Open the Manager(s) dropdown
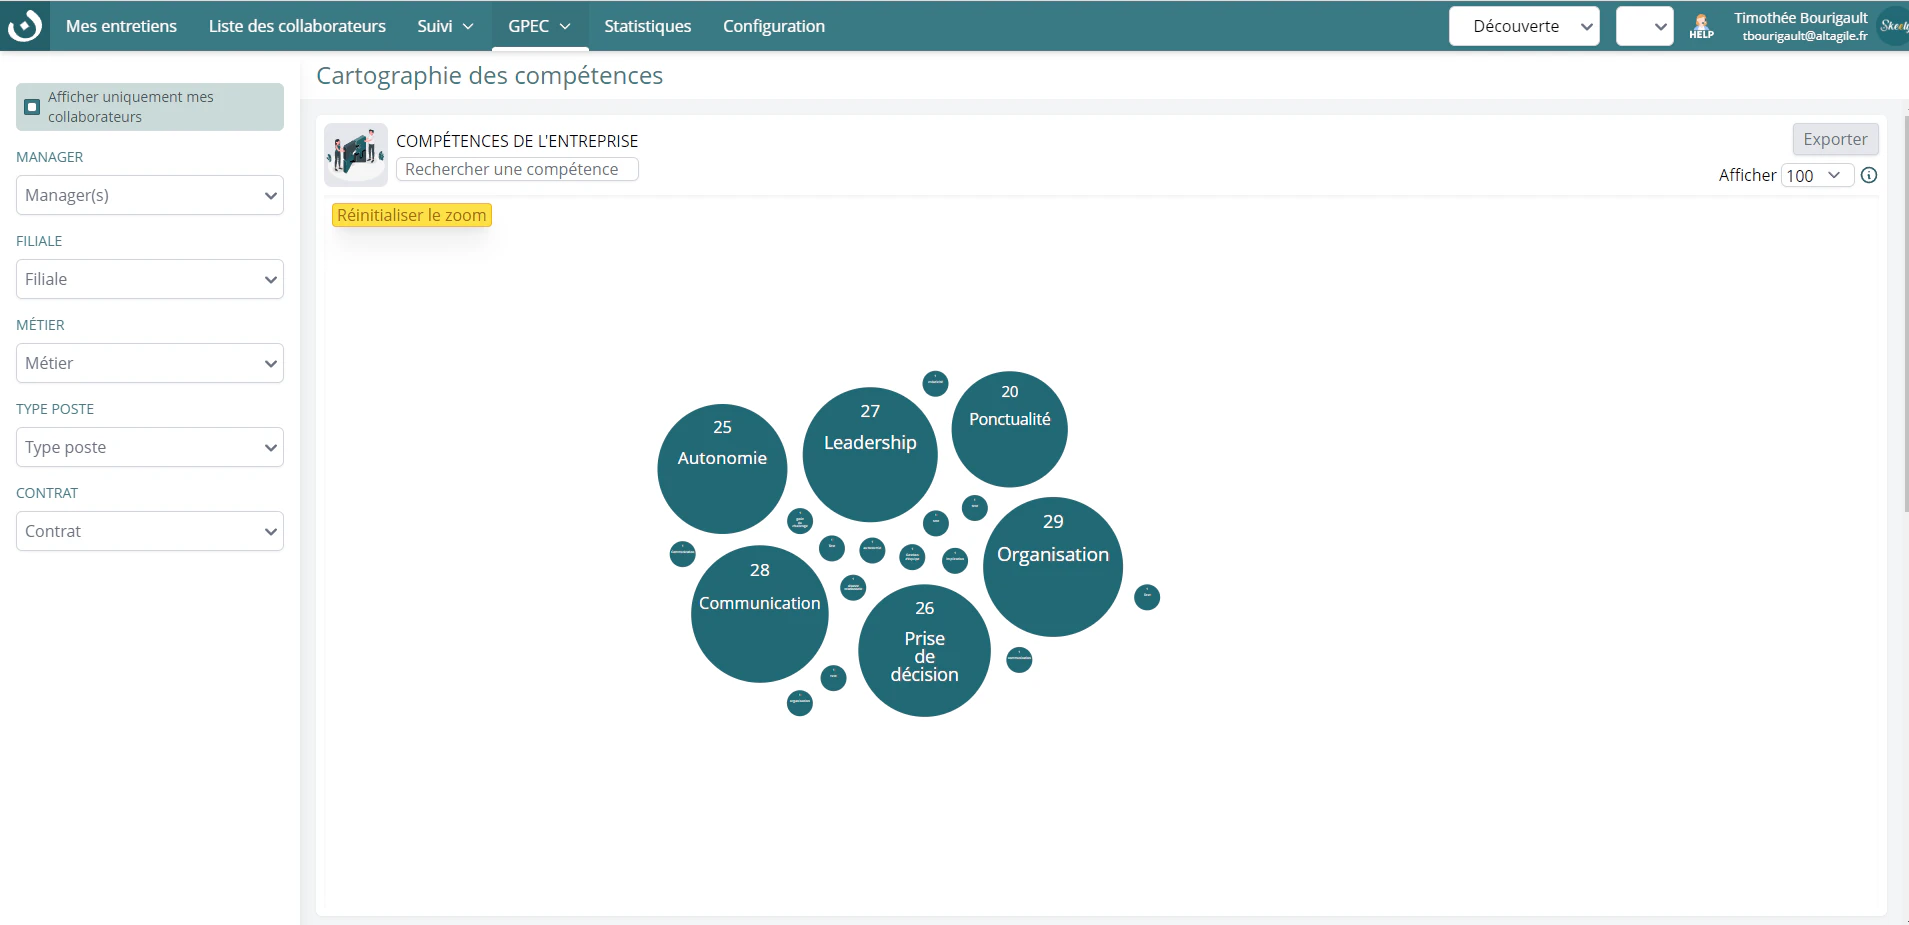The image size is (1909, 925). 150,195
